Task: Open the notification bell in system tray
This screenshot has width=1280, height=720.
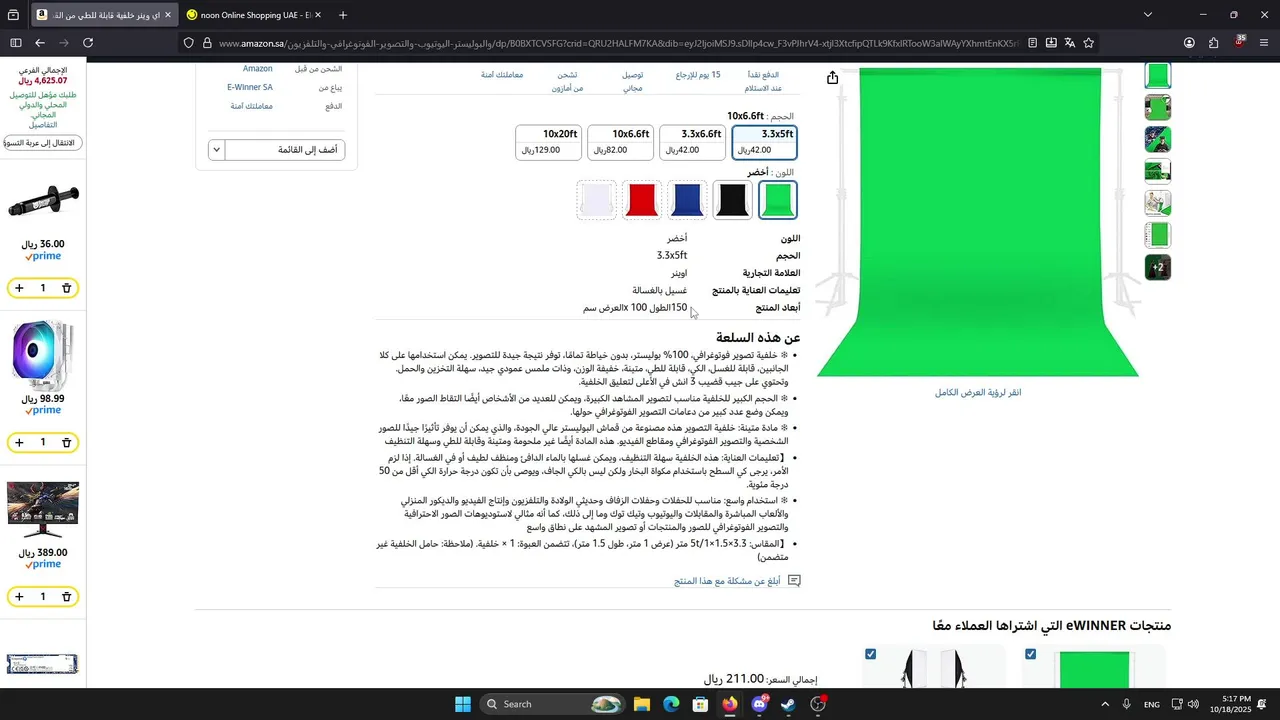Action: [1262, 704]
